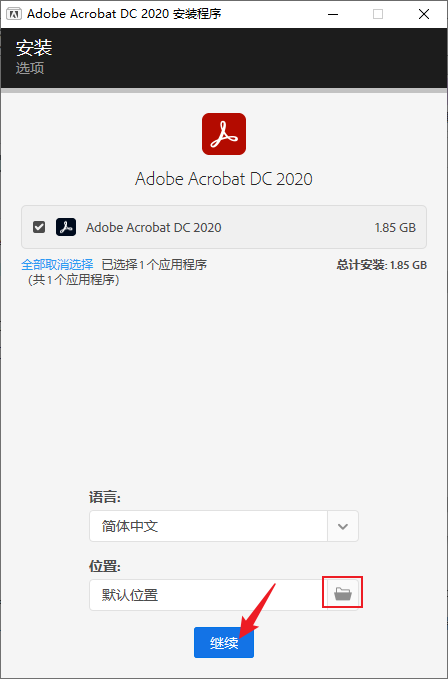This screenshot has height=679, width=448.
Task: Open the 简体中文 language combo box
Action: coord(224,526)
